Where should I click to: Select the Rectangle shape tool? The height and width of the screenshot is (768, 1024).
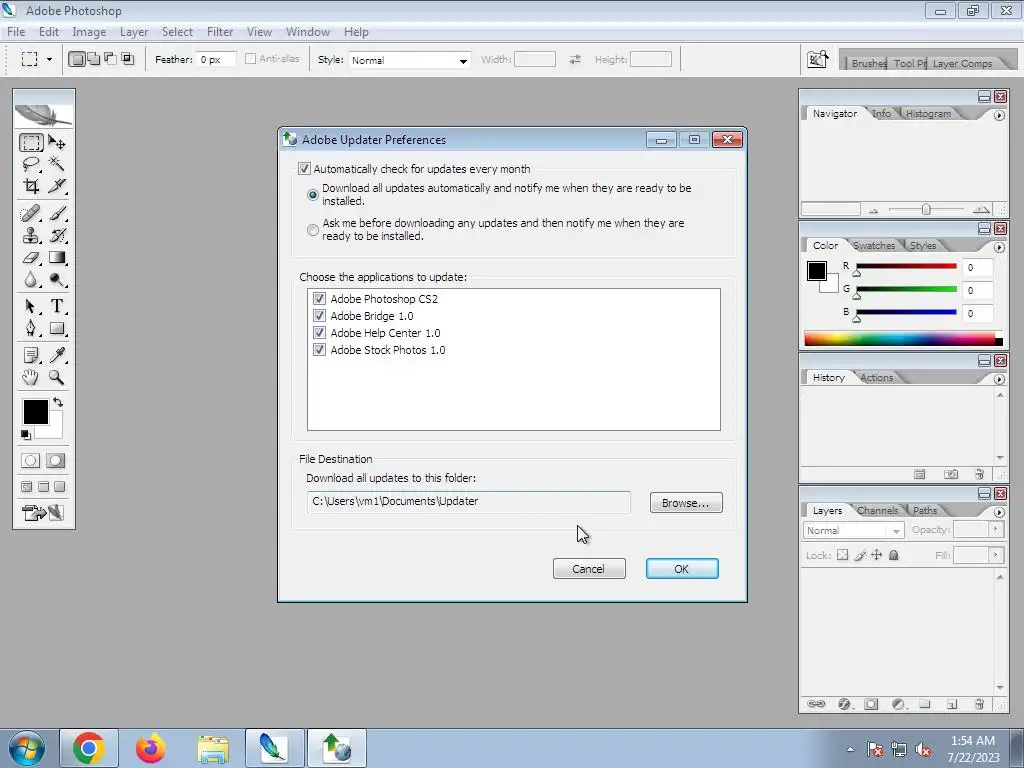(57, 328)
